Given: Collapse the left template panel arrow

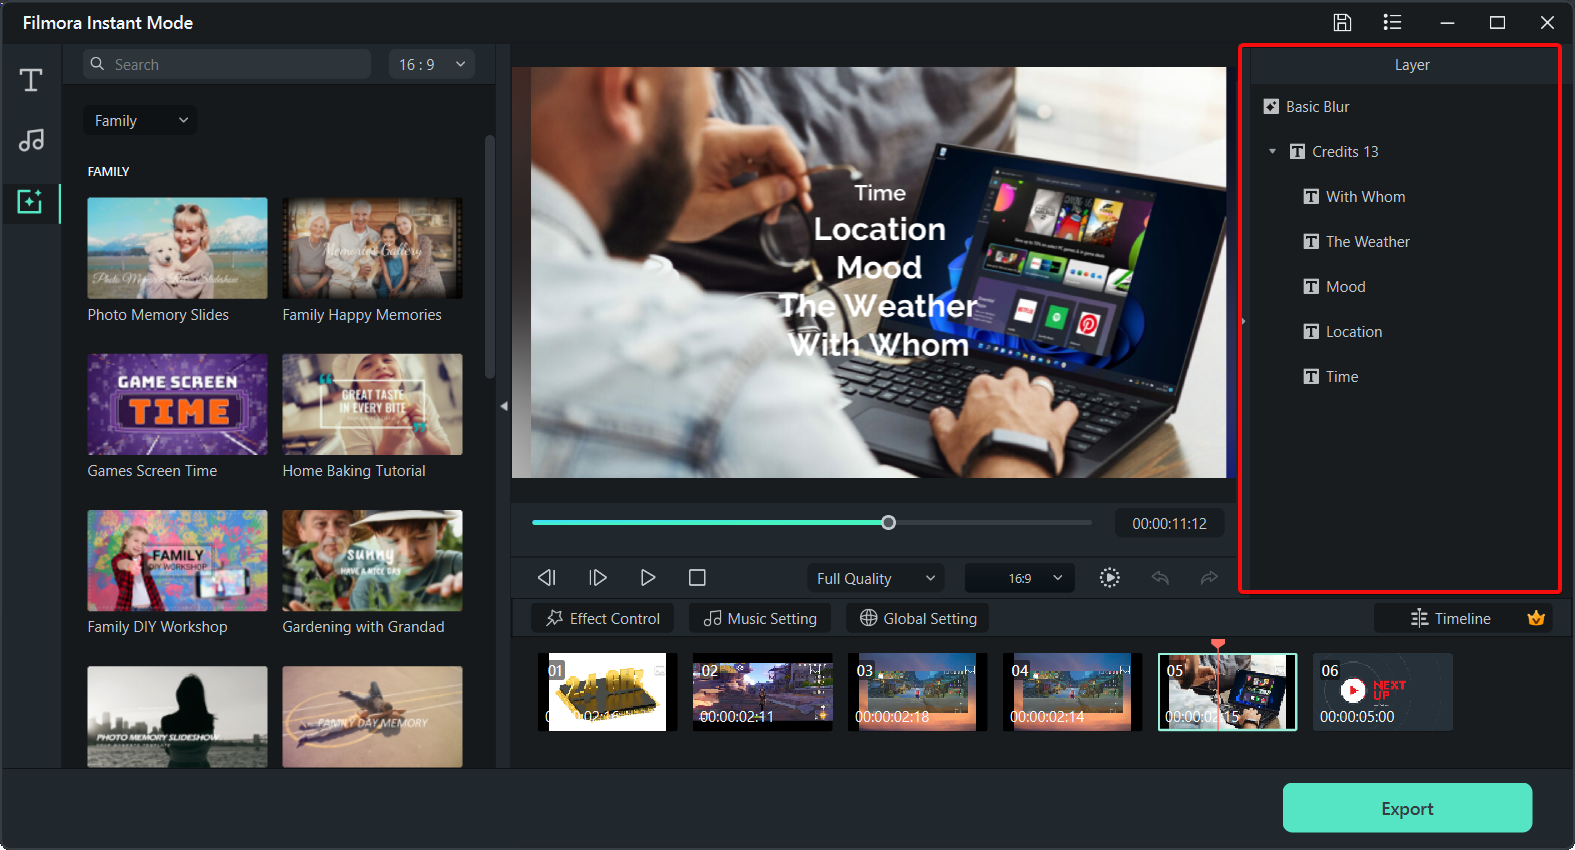Looking at the screenshot, I should (x=504, y=406).
